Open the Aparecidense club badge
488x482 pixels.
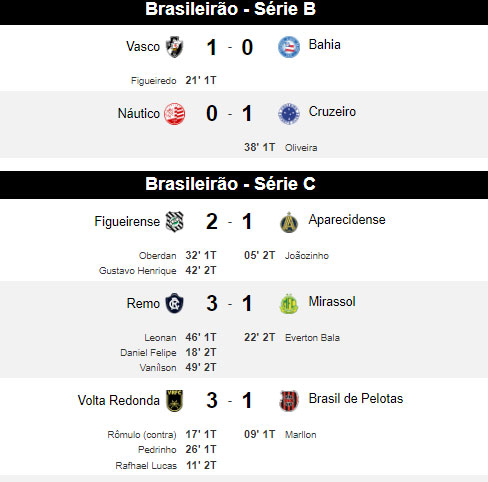[289, 222]
